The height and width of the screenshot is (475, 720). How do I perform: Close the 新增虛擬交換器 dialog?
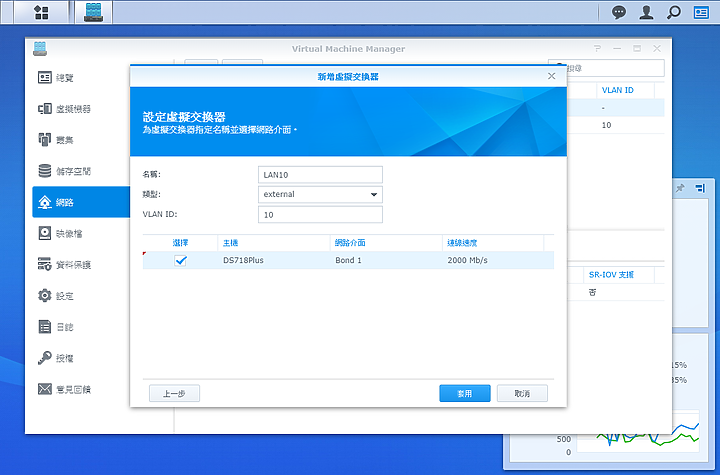coord(551,76)
